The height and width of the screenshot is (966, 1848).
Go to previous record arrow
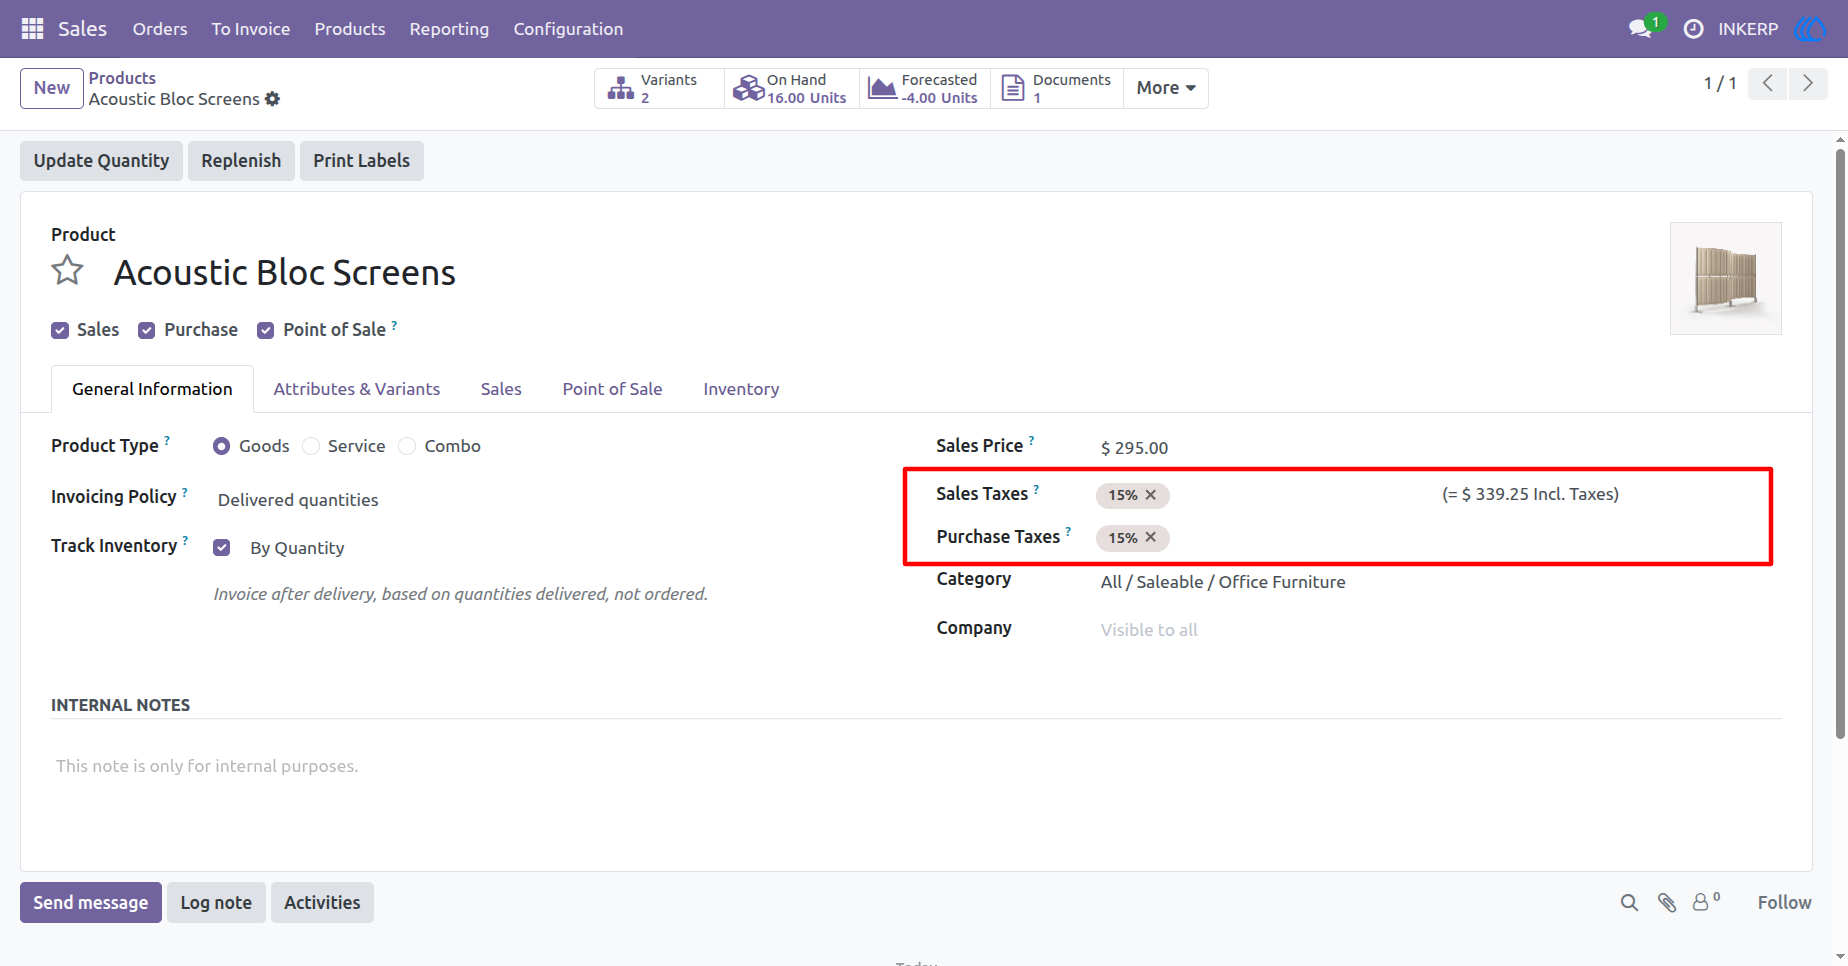1768,83
